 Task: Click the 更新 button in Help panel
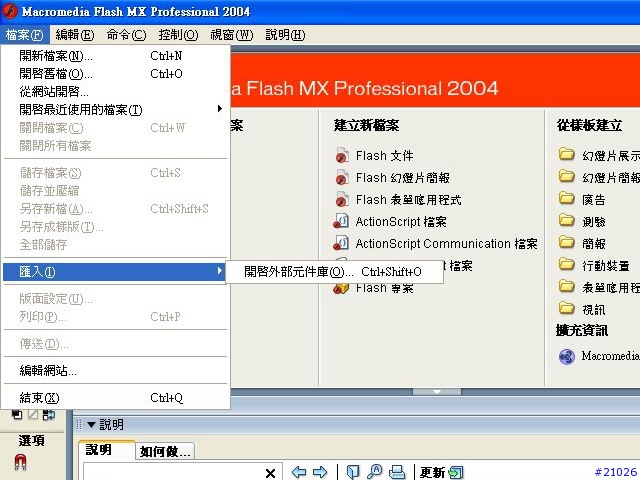point(441,473)
